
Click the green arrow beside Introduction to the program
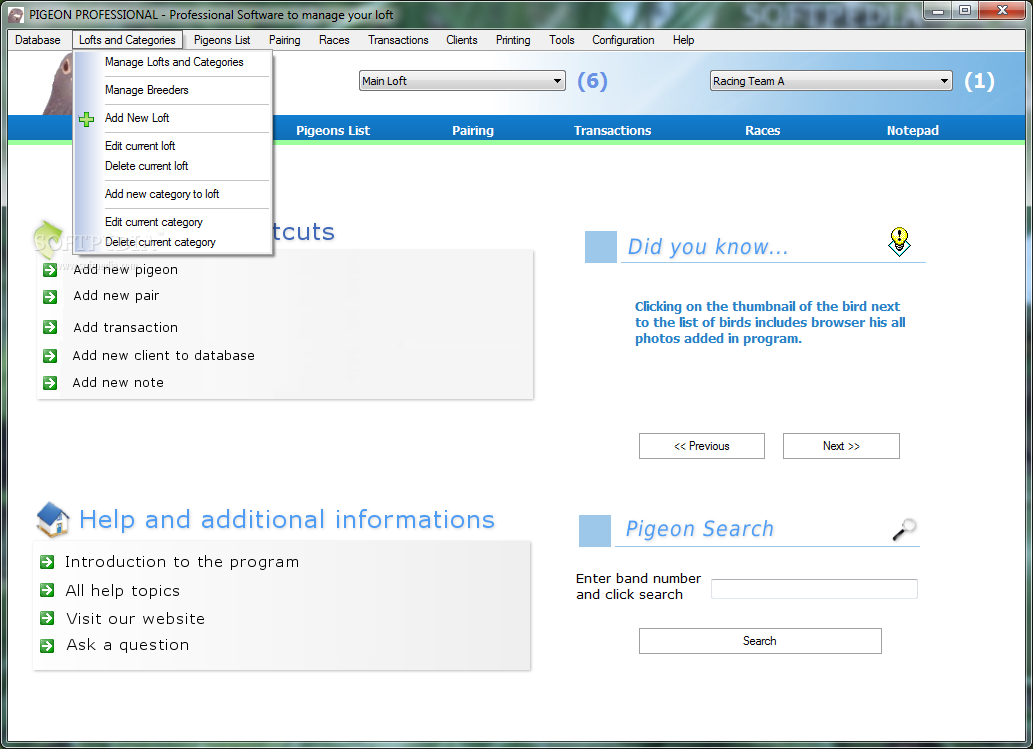click(47, 562)
